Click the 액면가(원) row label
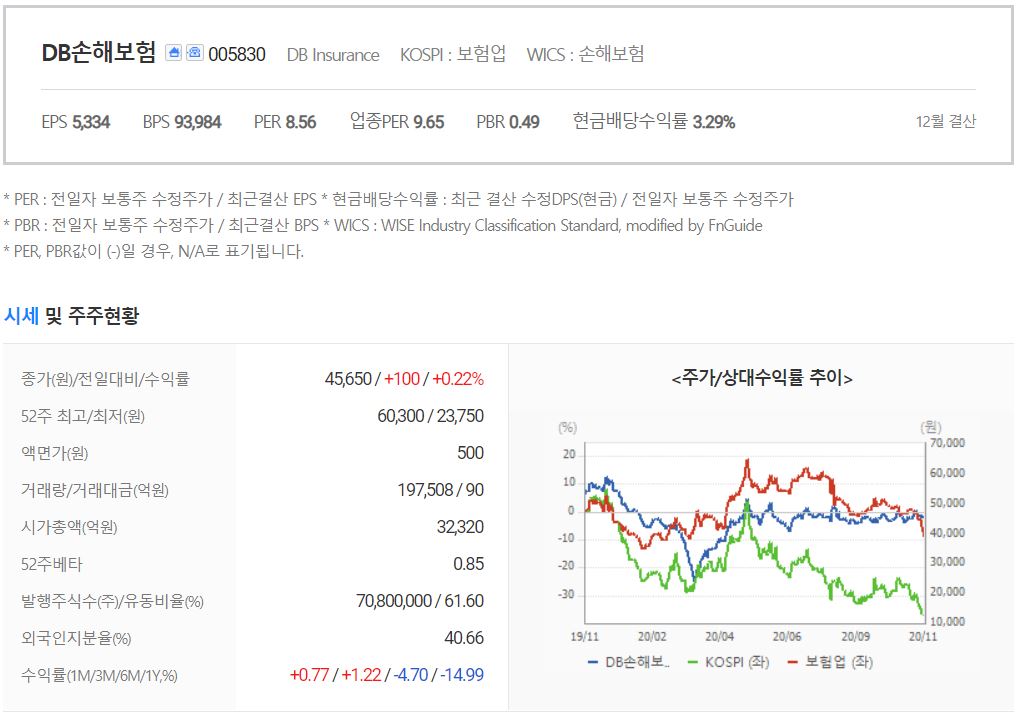 (x=55, y=453)
